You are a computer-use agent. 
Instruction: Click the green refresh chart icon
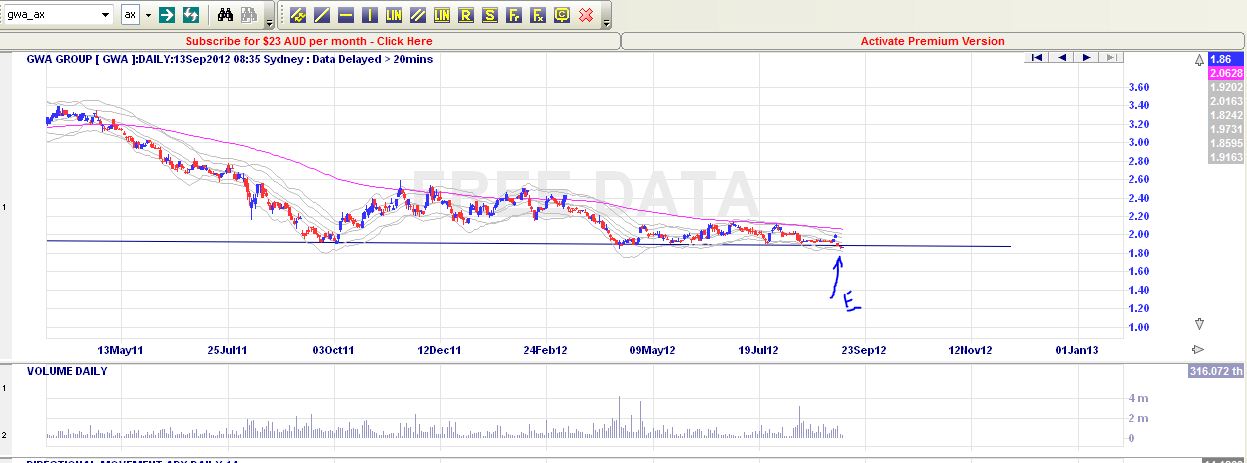[190, 15]
